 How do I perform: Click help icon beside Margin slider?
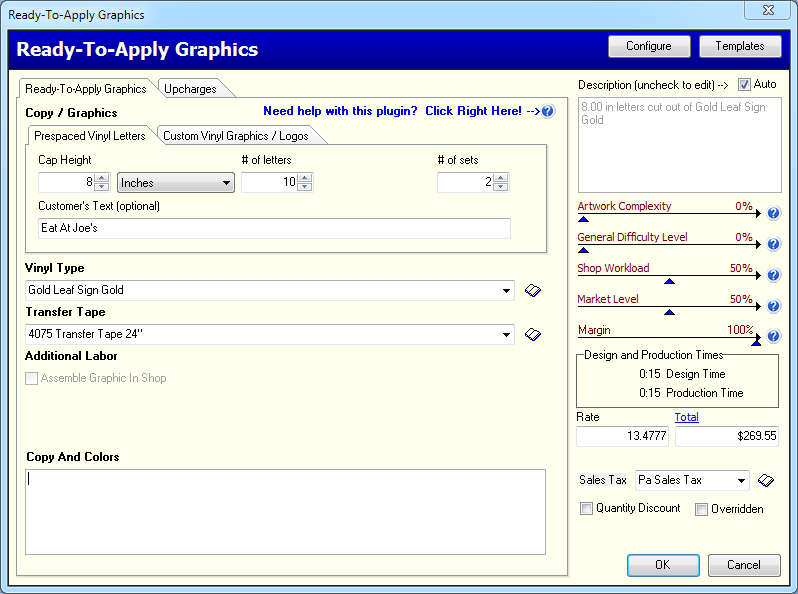pos(773,336)
